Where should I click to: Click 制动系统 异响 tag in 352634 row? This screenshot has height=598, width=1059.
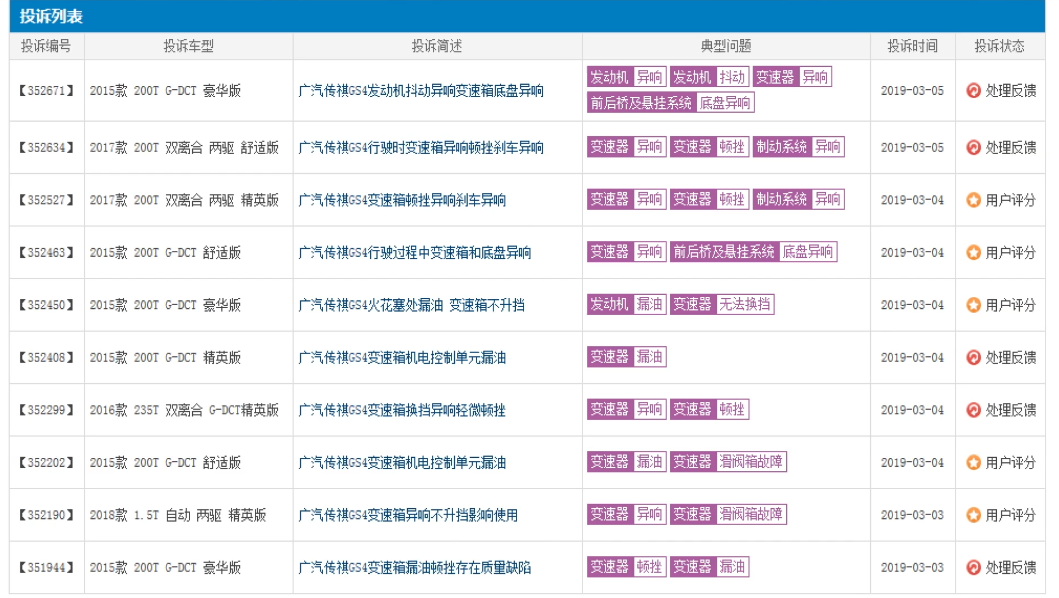pyautogui.click(x=798, y=147)
